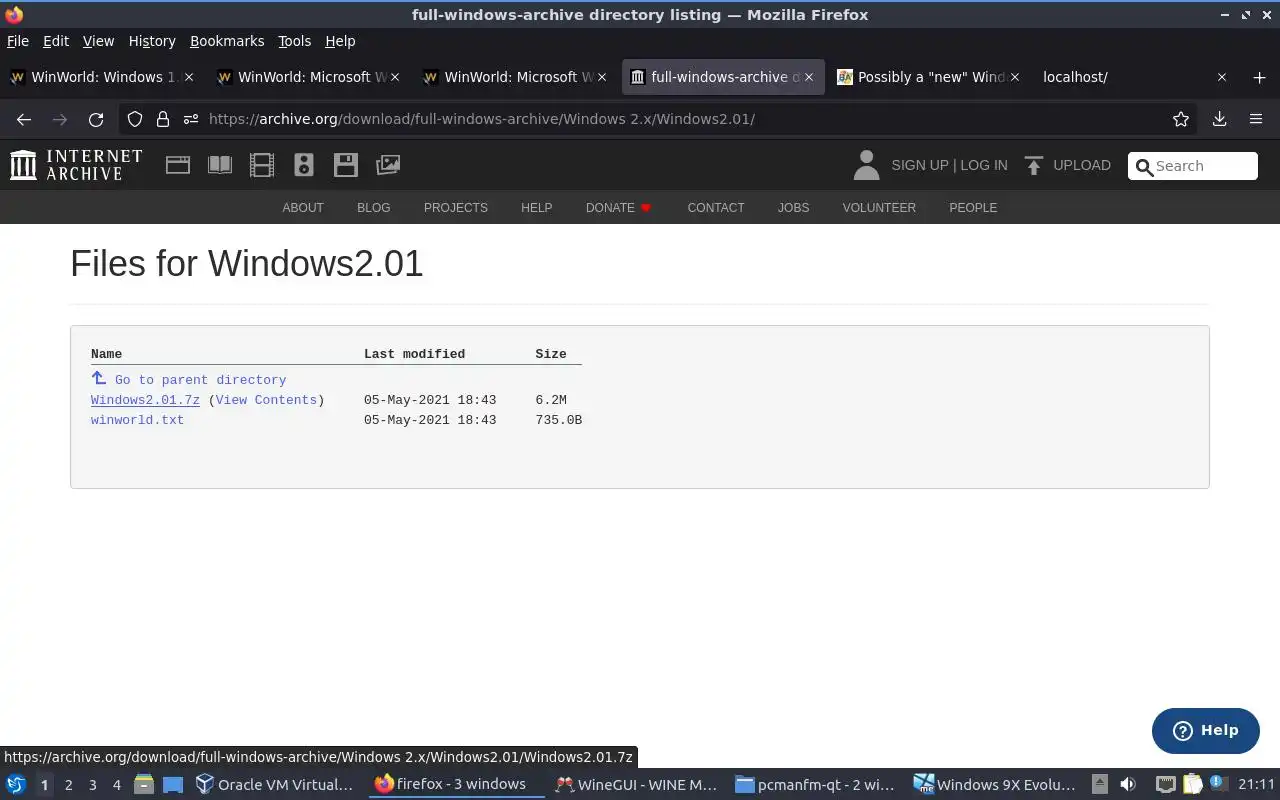Screen dimensions: 1280x800
Task: Click the padlock site security icon
Action: click(163, 119)
